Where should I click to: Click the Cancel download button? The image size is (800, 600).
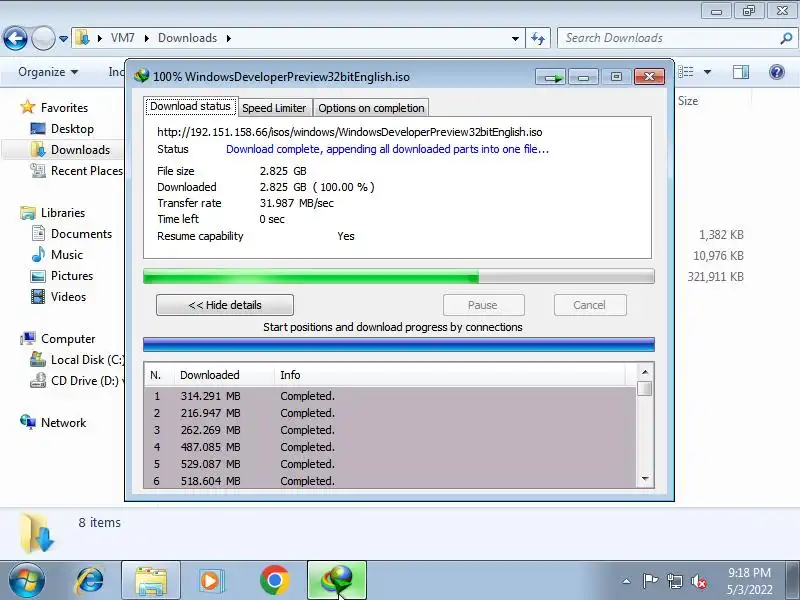[590, 305]
